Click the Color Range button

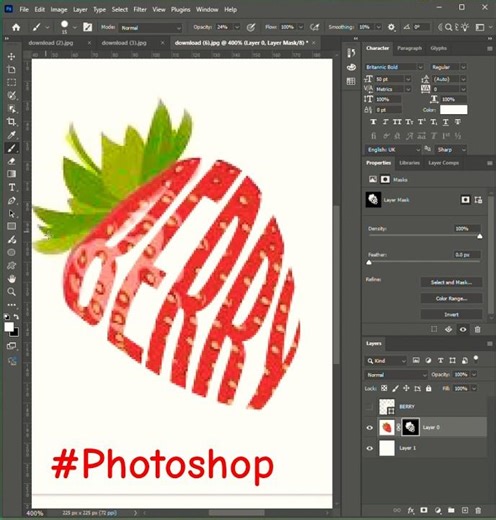click(x=451, y=298)
